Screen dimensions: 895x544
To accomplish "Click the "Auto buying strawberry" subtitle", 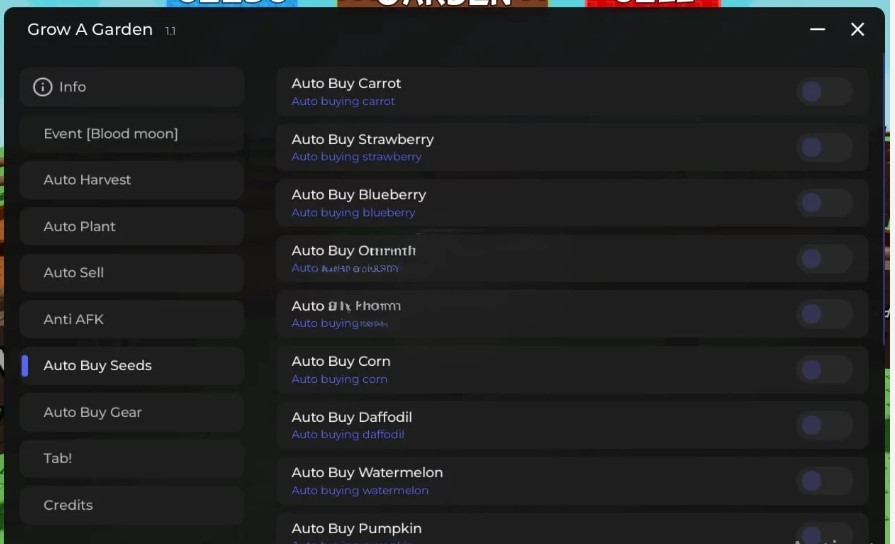I will tap(356, 156).
